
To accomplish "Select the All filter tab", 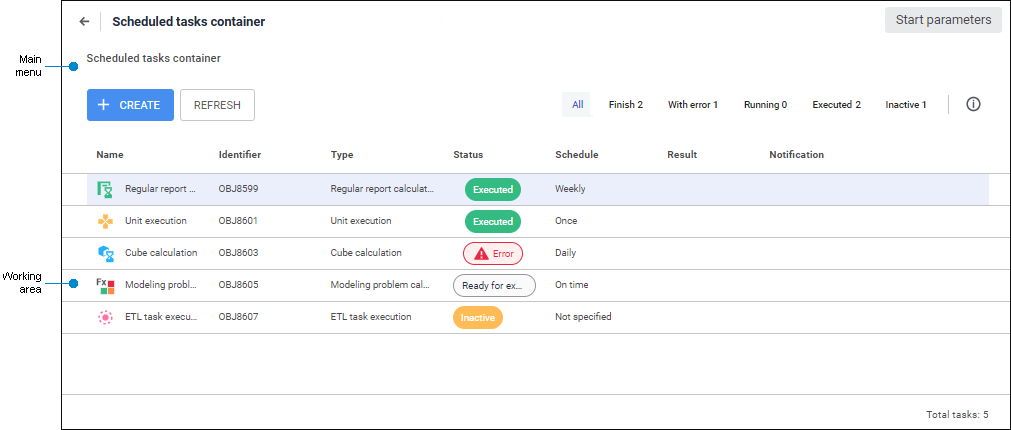I will coord(577,104).
